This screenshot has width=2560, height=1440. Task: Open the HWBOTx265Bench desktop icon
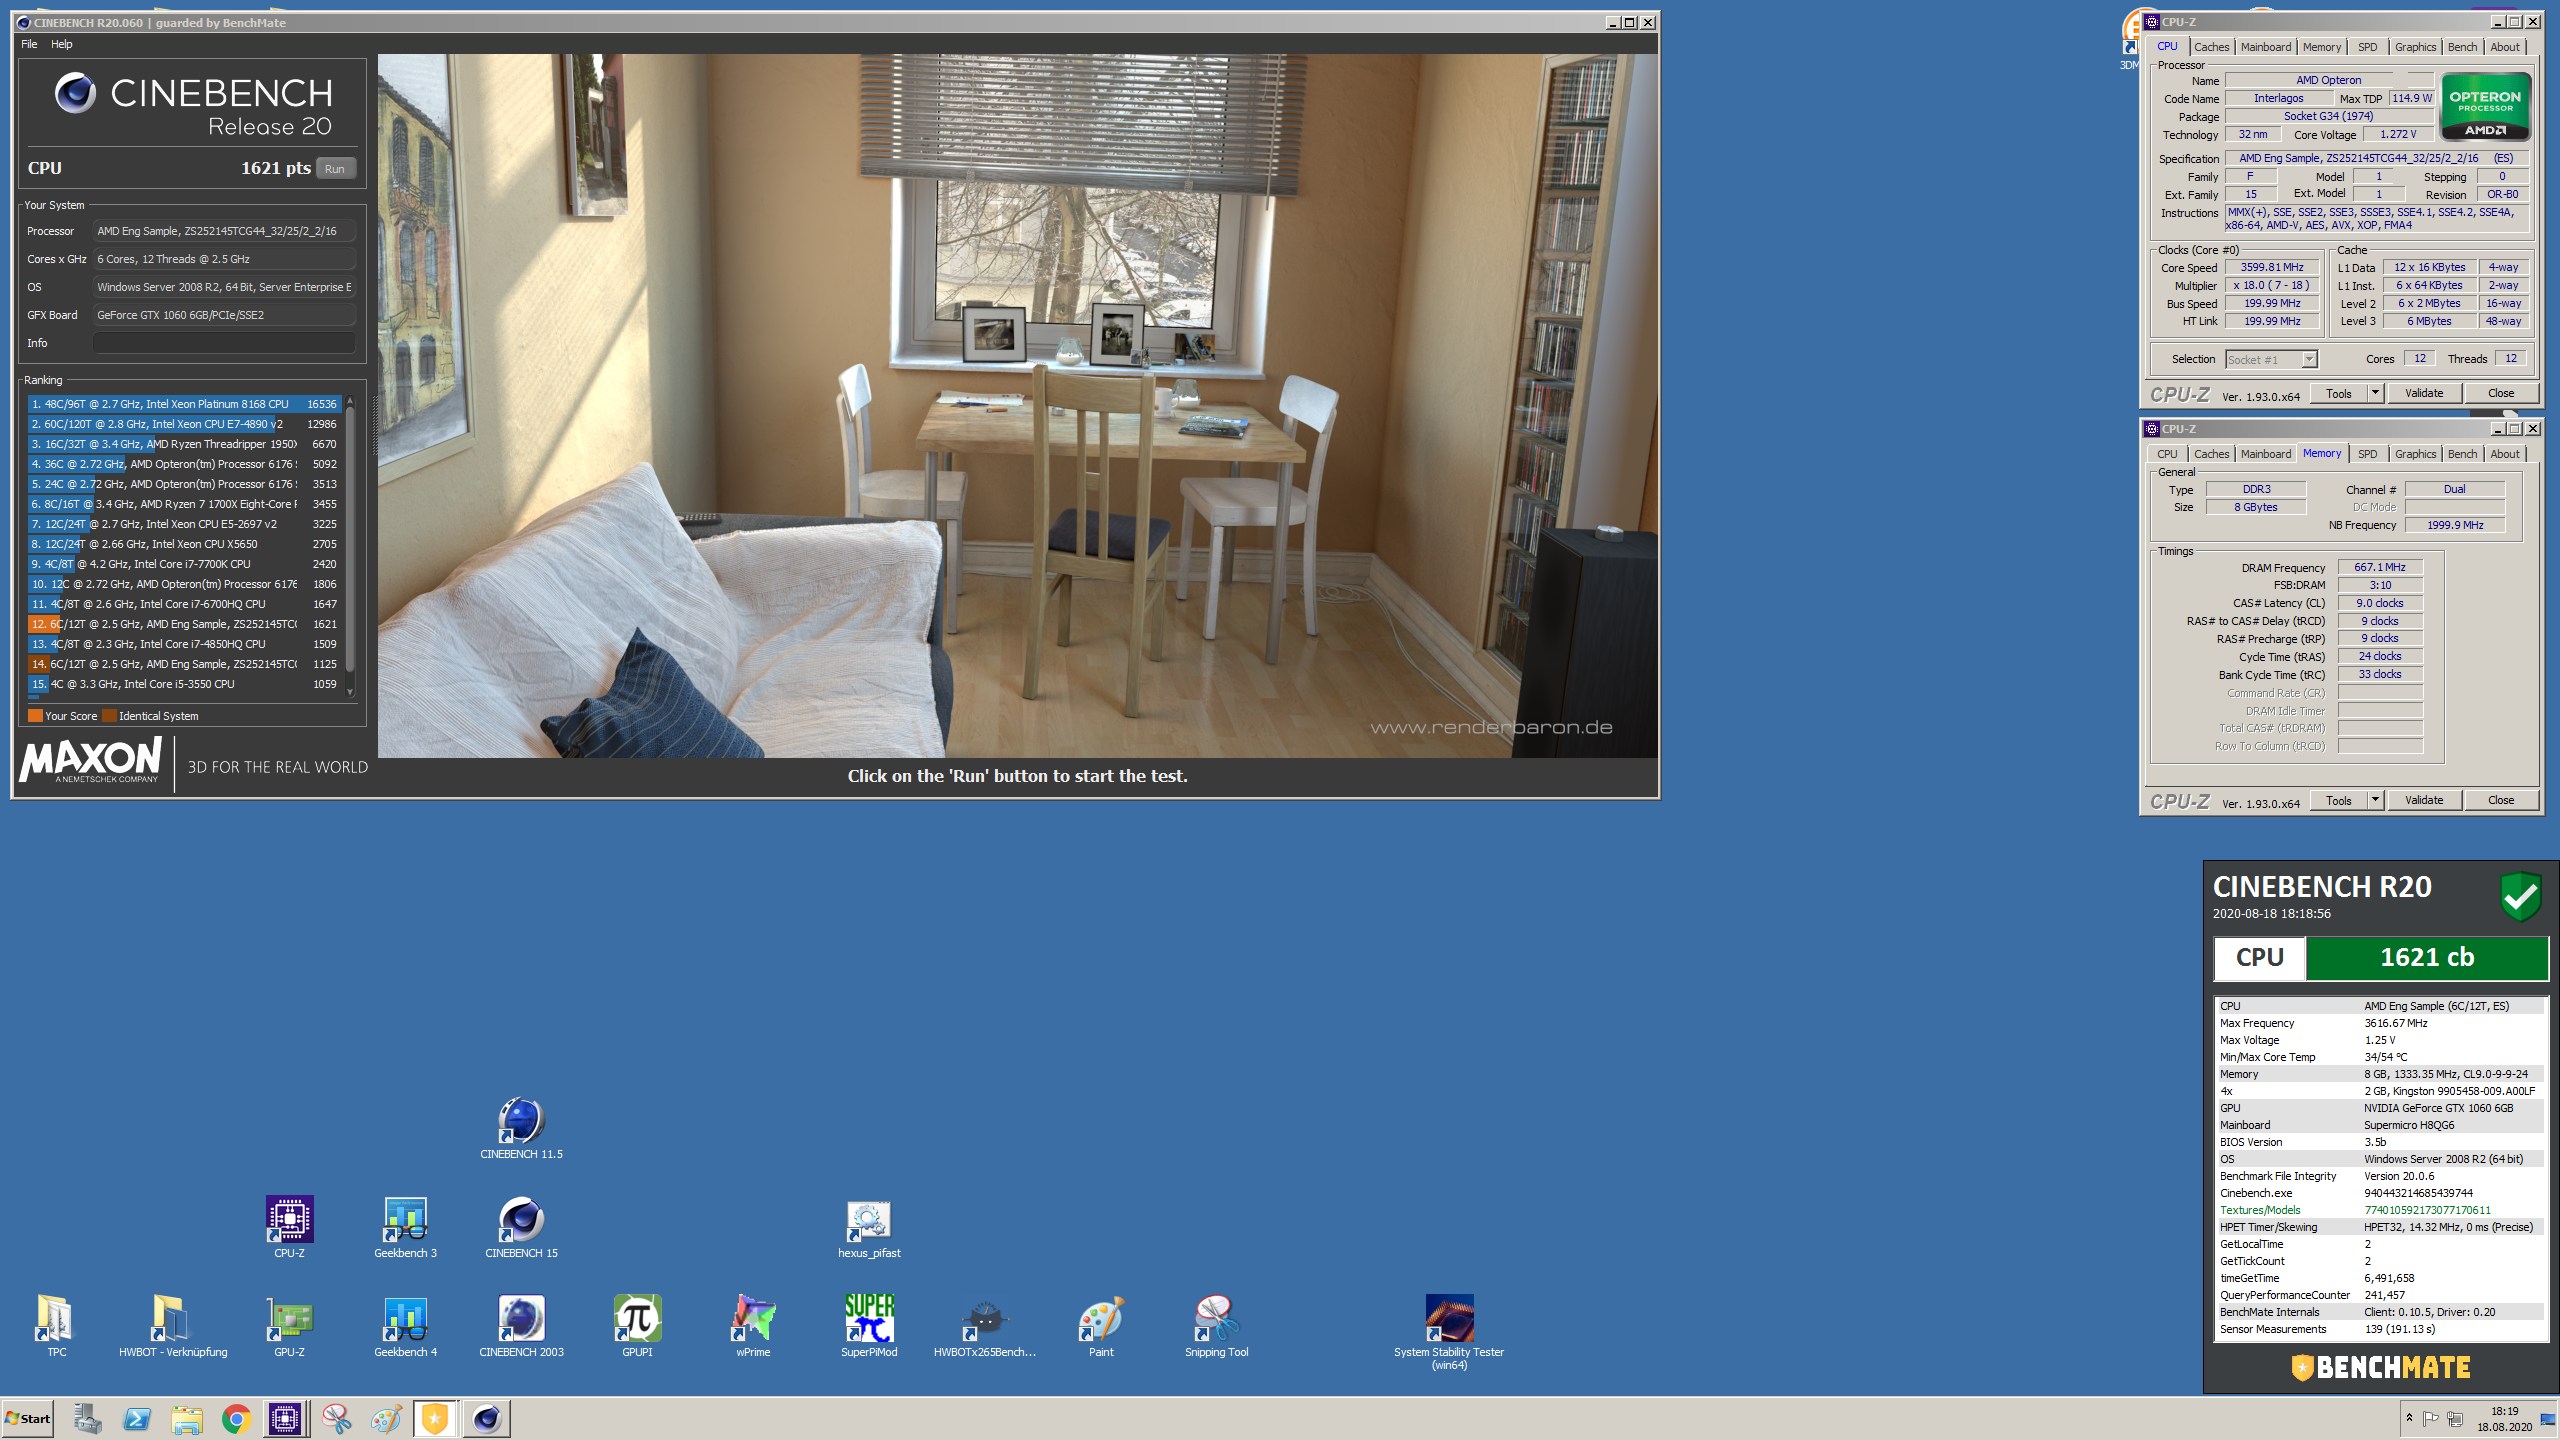985,1327
